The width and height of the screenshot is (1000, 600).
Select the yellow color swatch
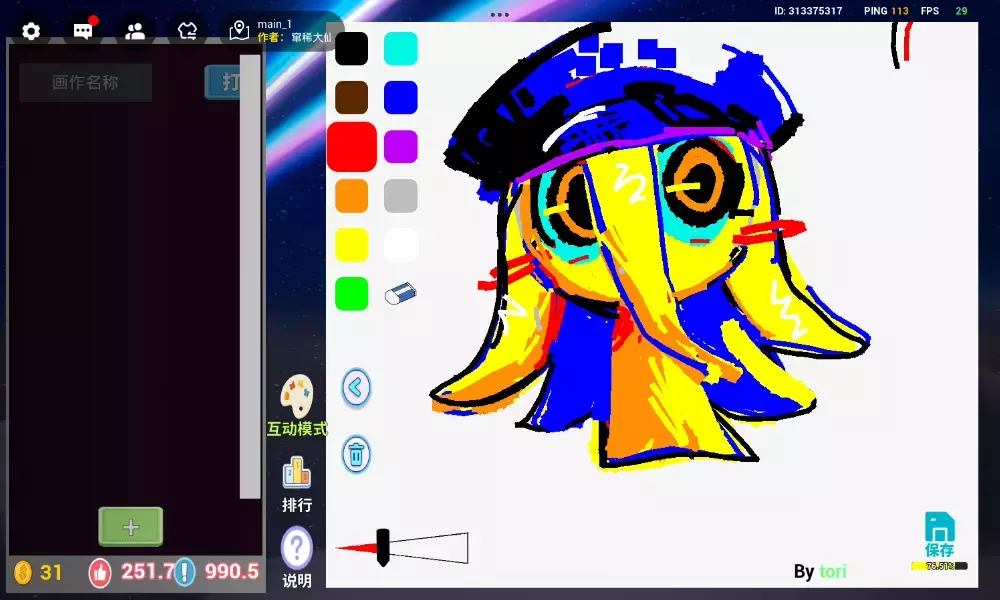point(351,245)
